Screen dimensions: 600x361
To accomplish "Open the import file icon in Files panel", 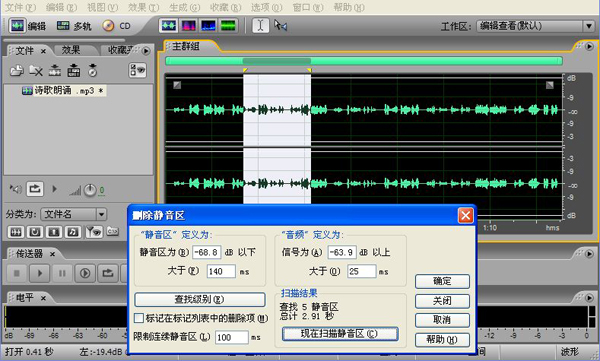I will (x=17, y=70).
